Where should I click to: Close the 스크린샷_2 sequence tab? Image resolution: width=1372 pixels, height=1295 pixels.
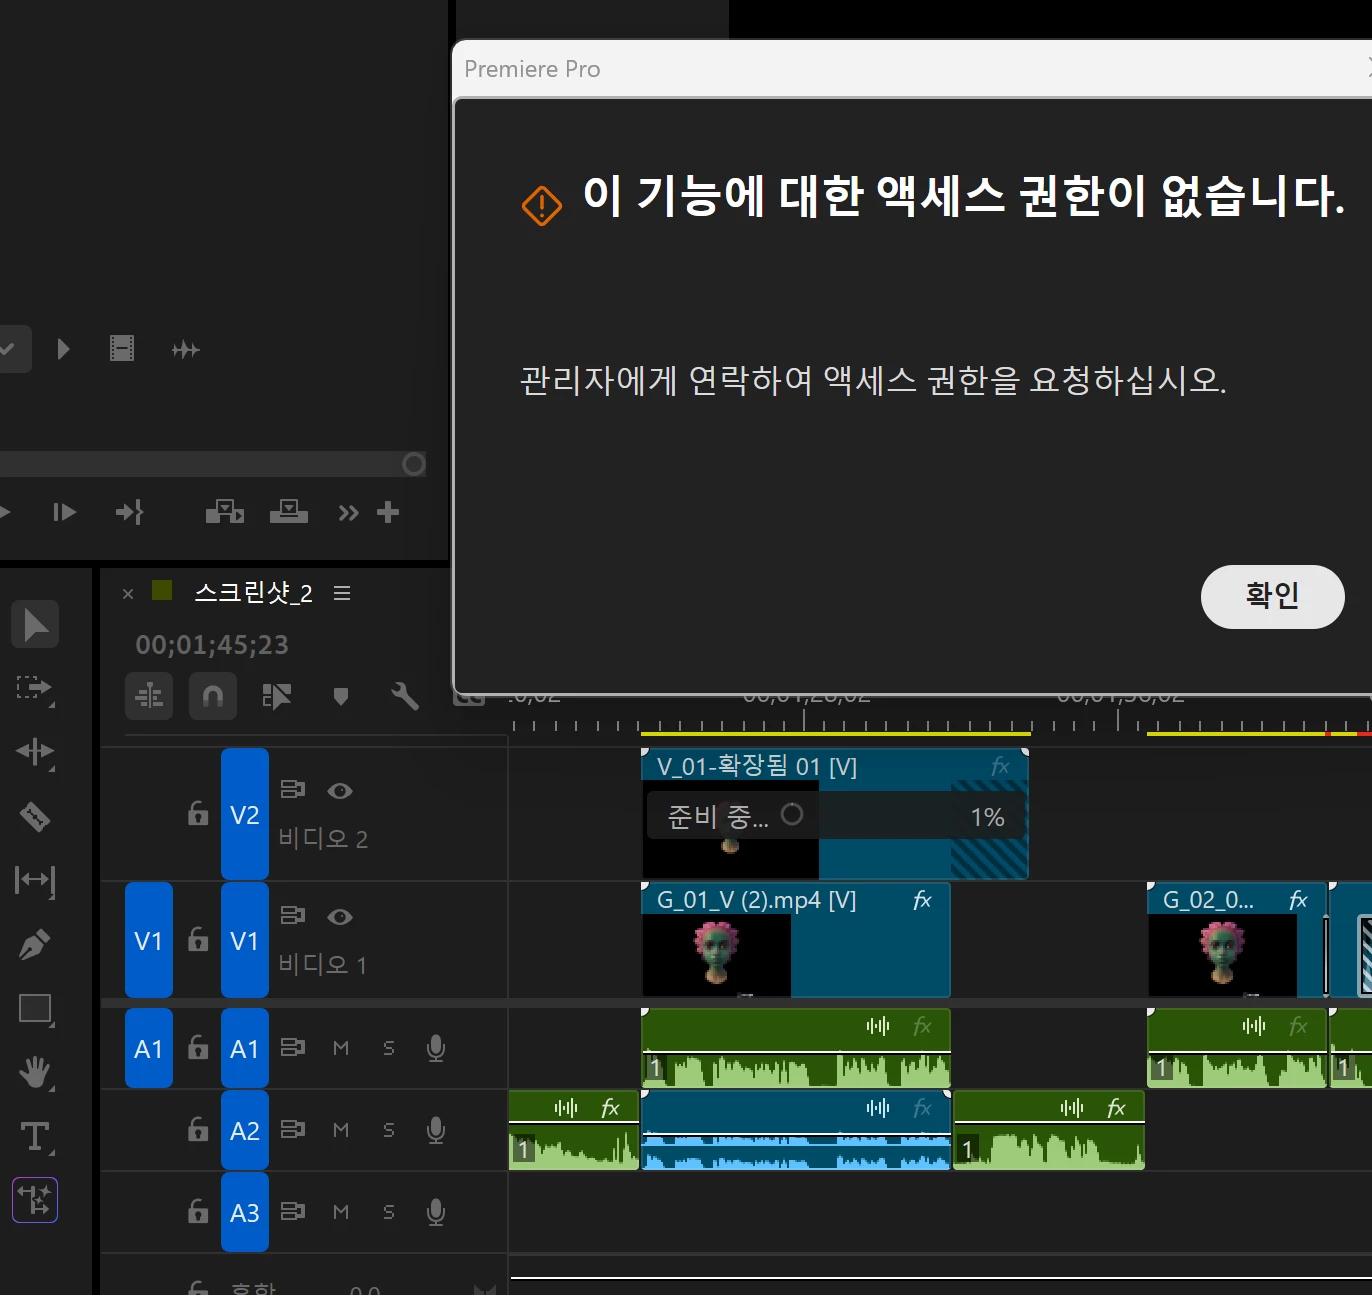(x=128, y=594)
